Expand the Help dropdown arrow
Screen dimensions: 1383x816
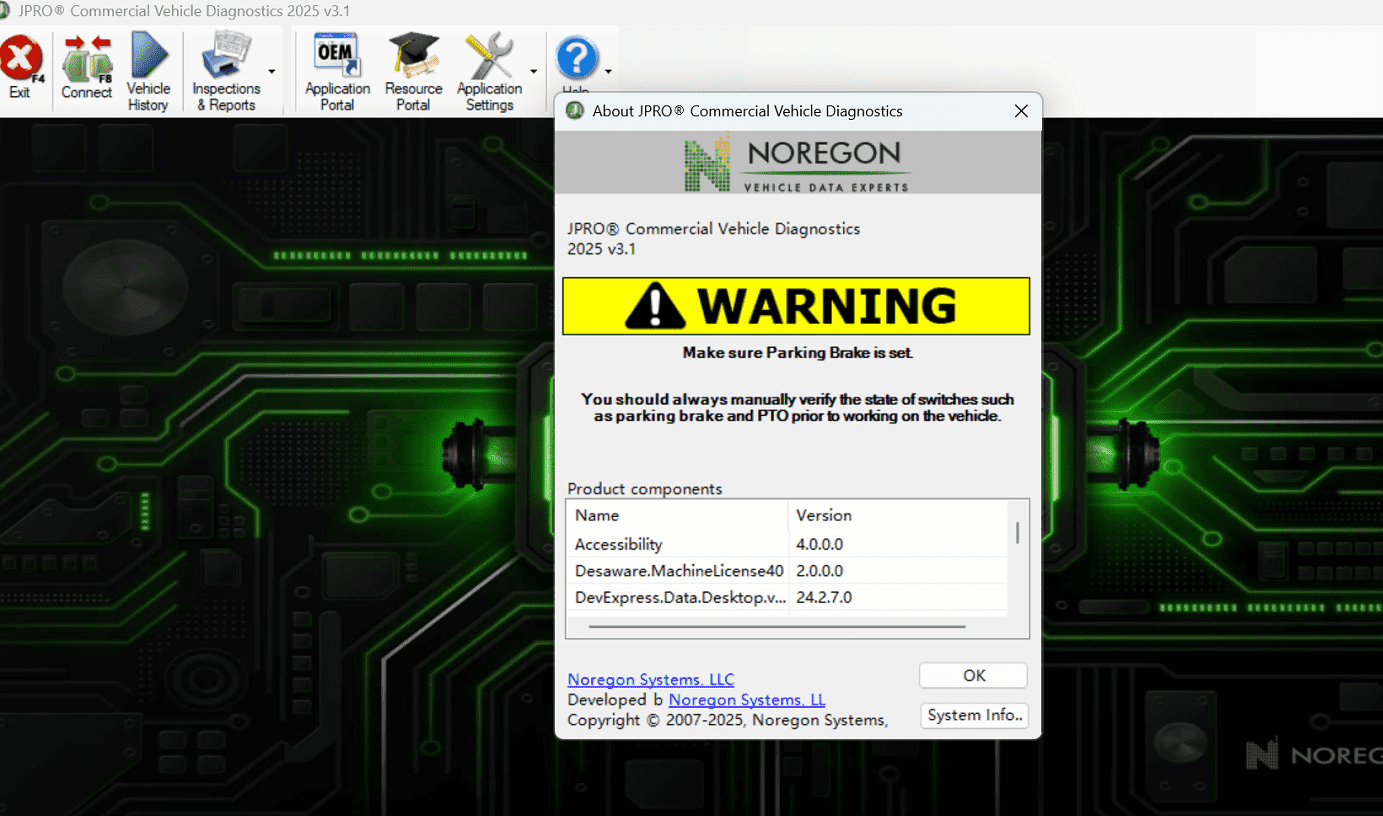[x=608, y=72]
